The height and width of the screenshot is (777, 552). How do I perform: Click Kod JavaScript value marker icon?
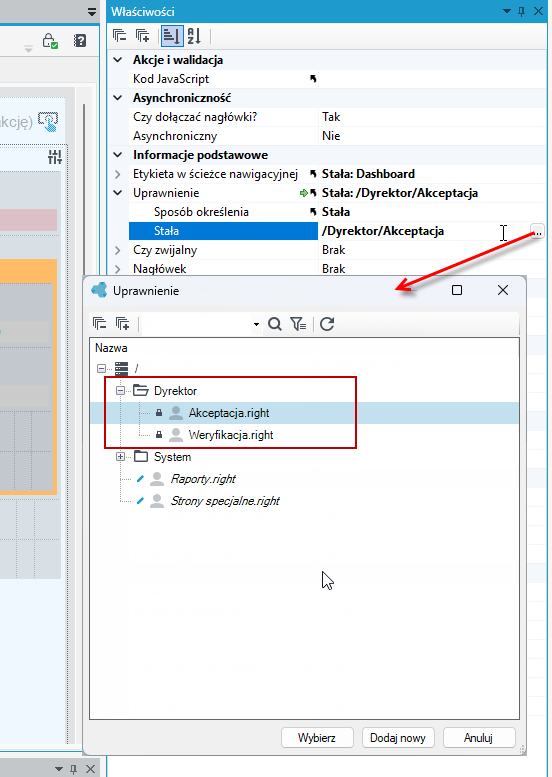(x=313, y=79)
